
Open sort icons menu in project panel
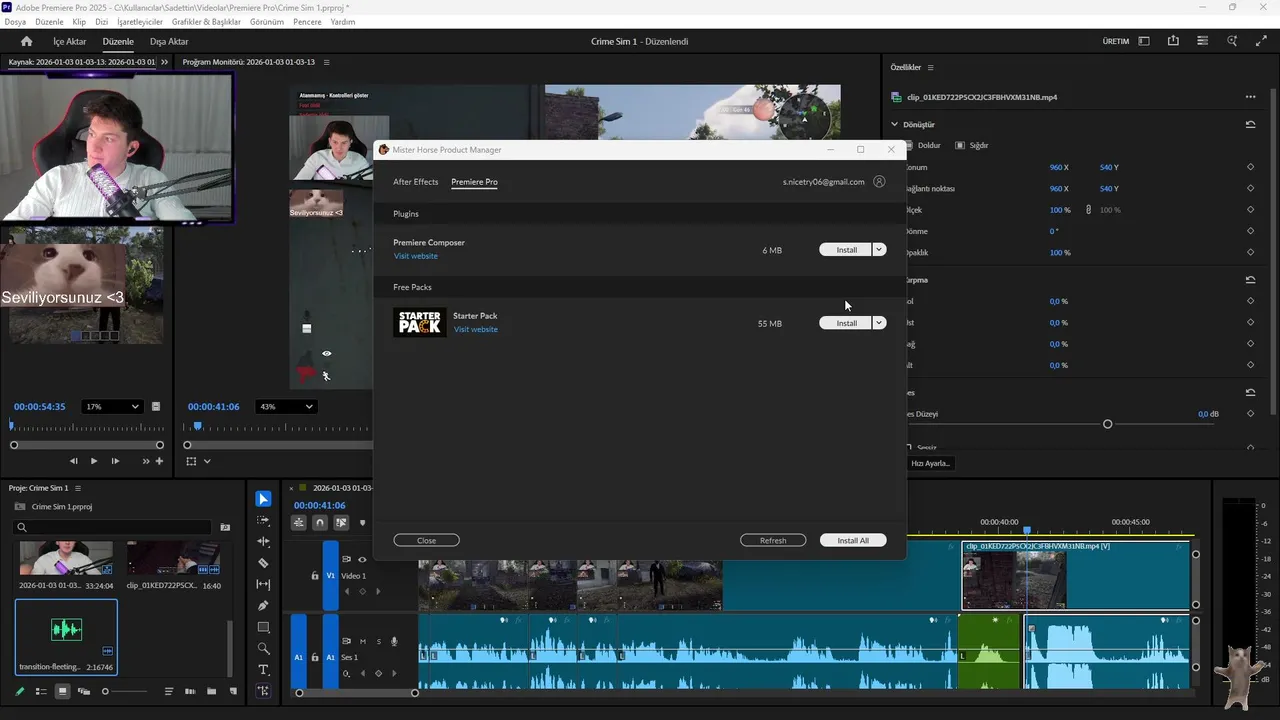tap(168, 691)
